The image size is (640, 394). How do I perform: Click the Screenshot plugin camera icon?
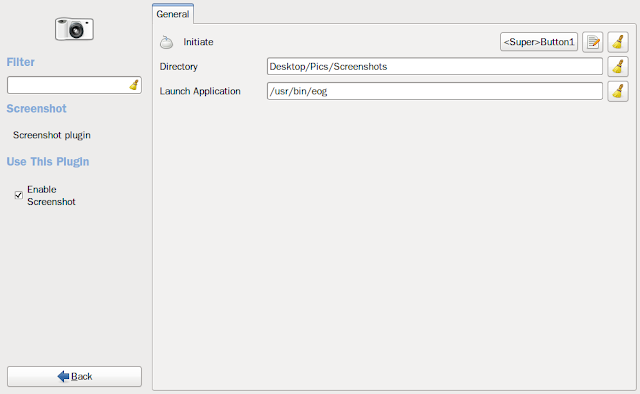[74, 29]
